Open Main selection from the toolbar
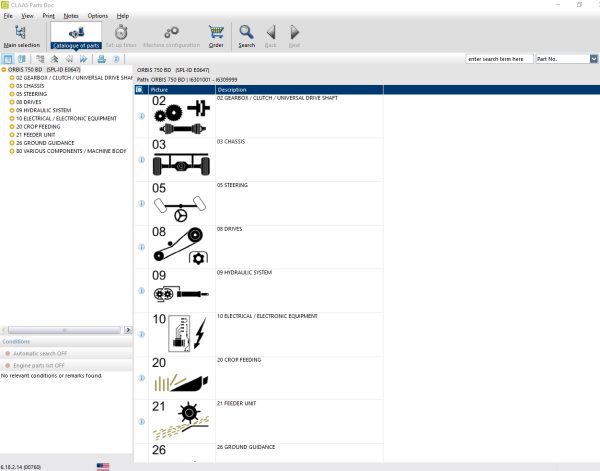 pos(21,37)
